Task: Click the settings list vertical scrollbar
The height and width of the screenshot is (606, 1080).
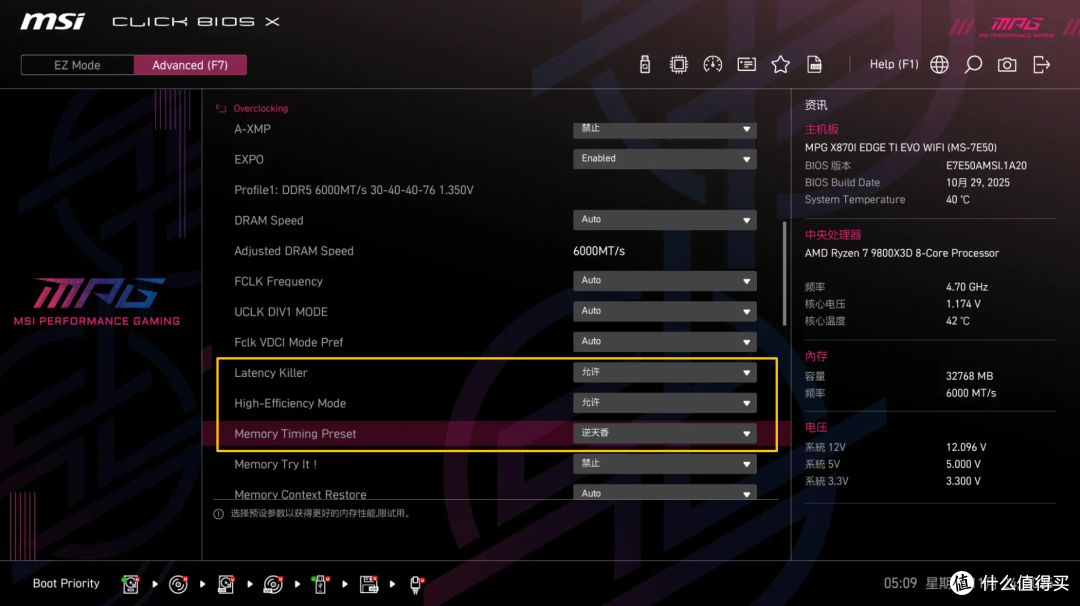Action: [x=785, y=273]
